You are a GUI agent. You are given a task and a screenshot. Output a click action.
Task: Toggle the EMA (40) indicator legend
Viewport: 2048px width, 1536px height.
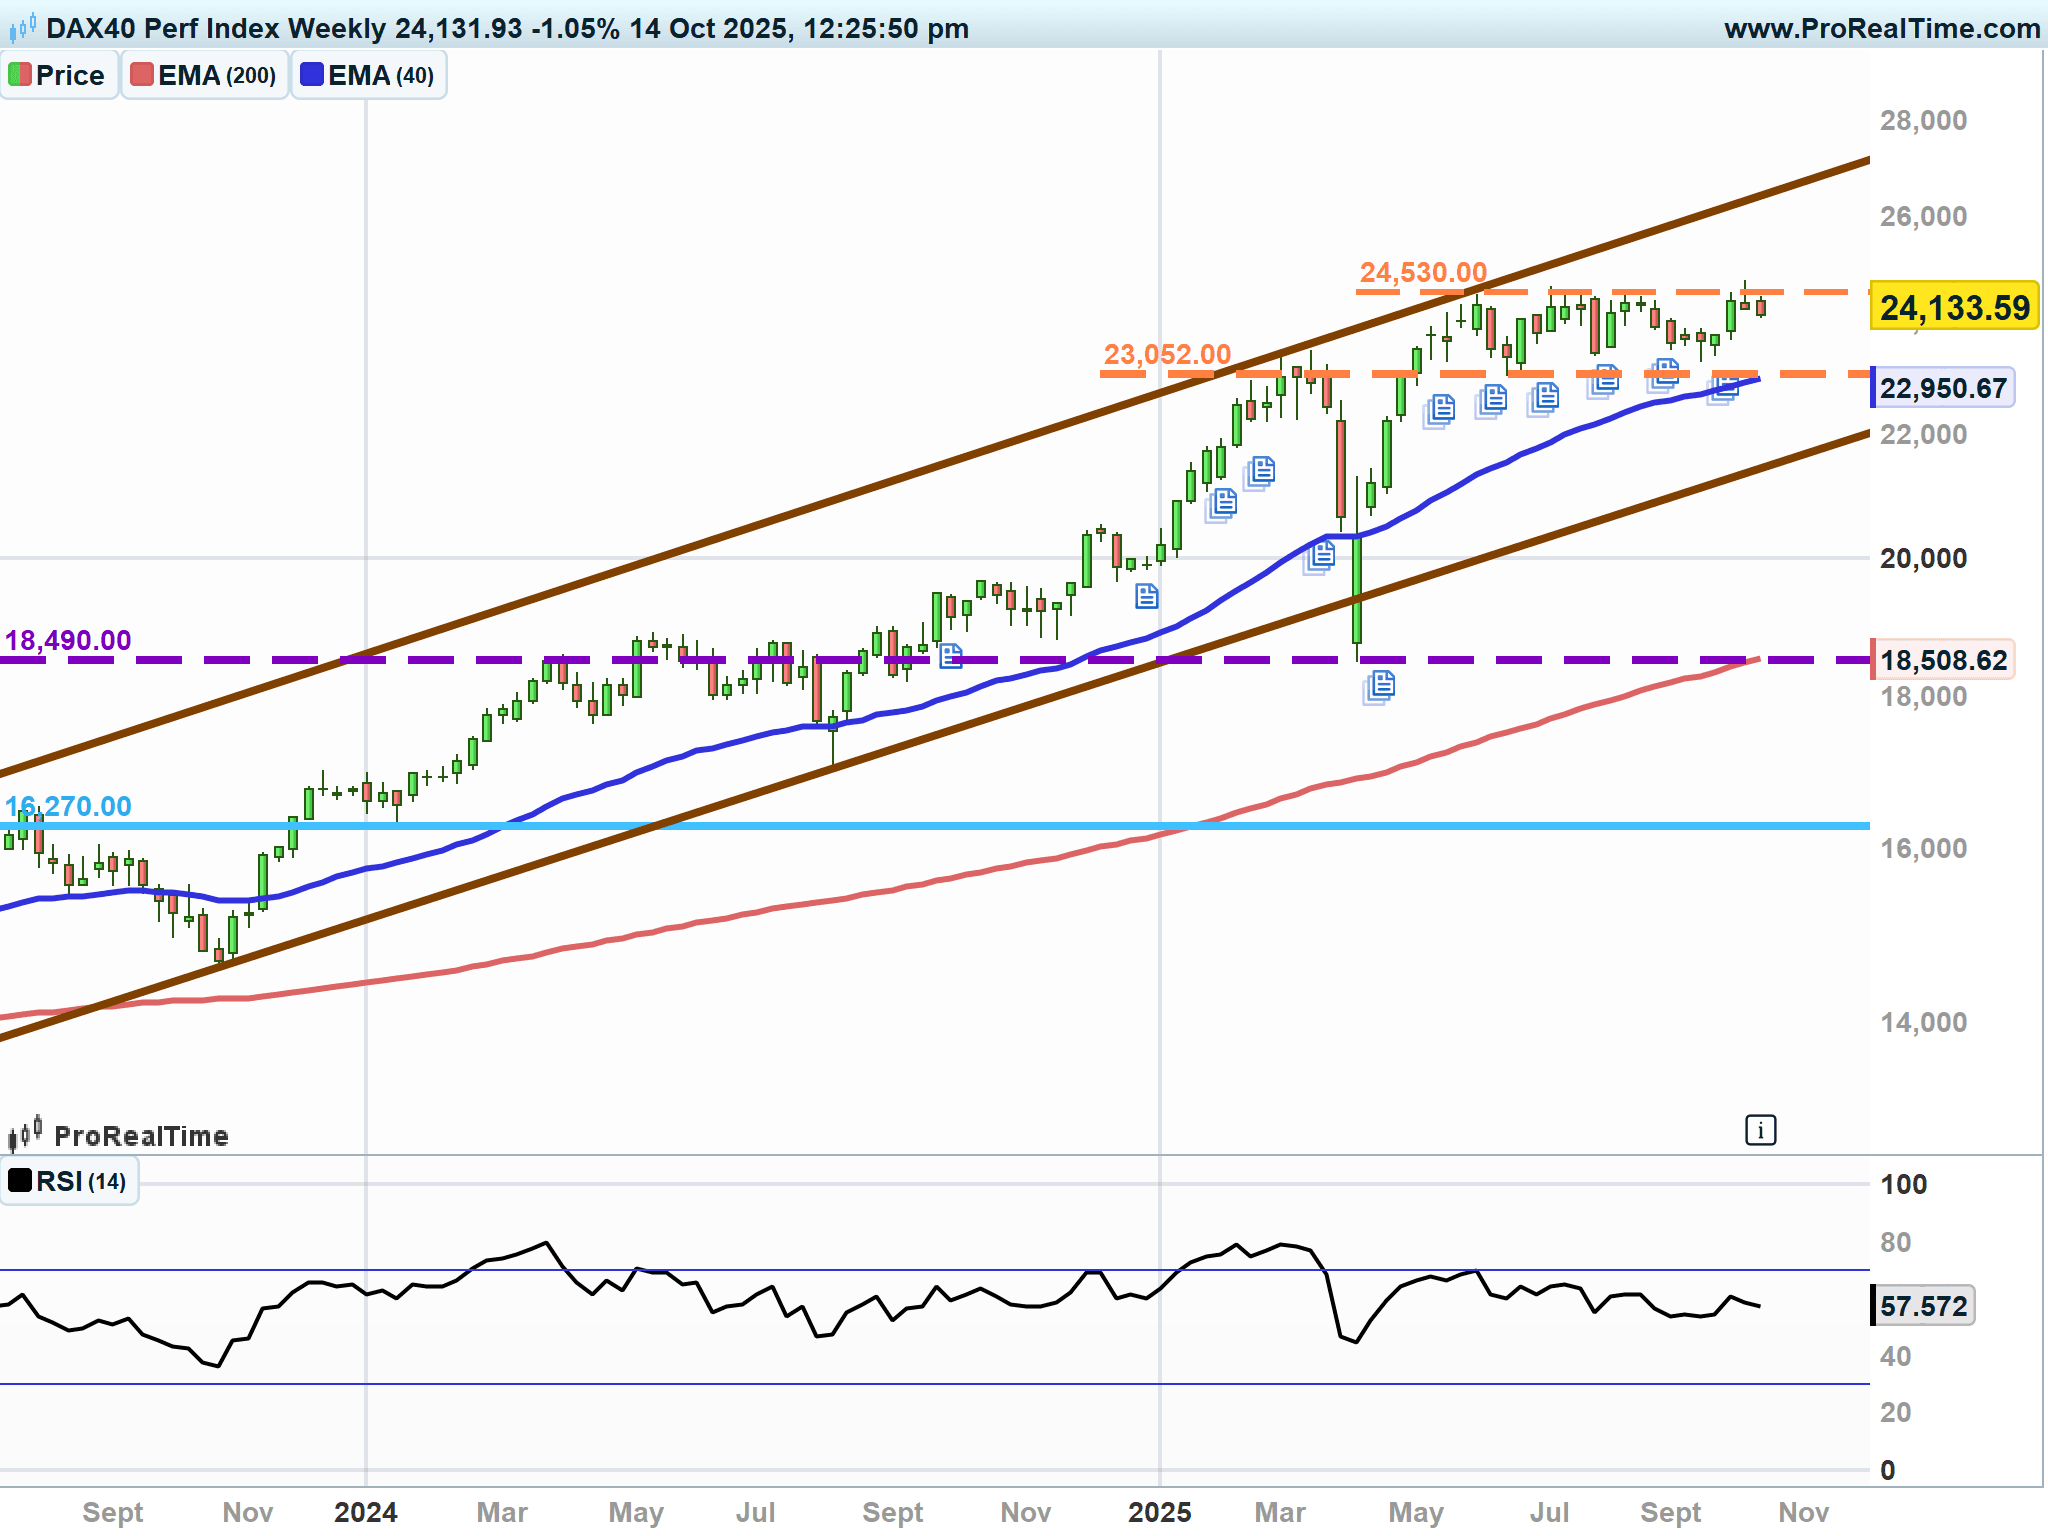pyautogui.click(x=368, y=76)
